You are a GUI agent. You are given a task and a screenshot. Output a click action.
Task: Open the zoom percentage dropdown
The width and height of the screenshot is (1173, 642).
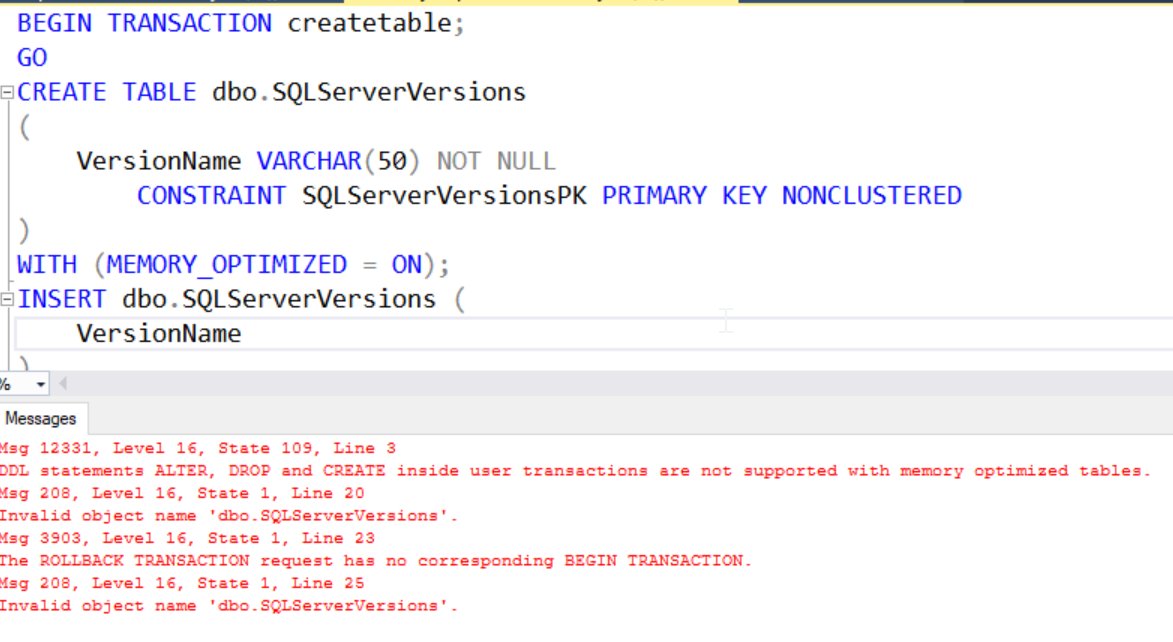pyautogui.click(x=40, y=385)
